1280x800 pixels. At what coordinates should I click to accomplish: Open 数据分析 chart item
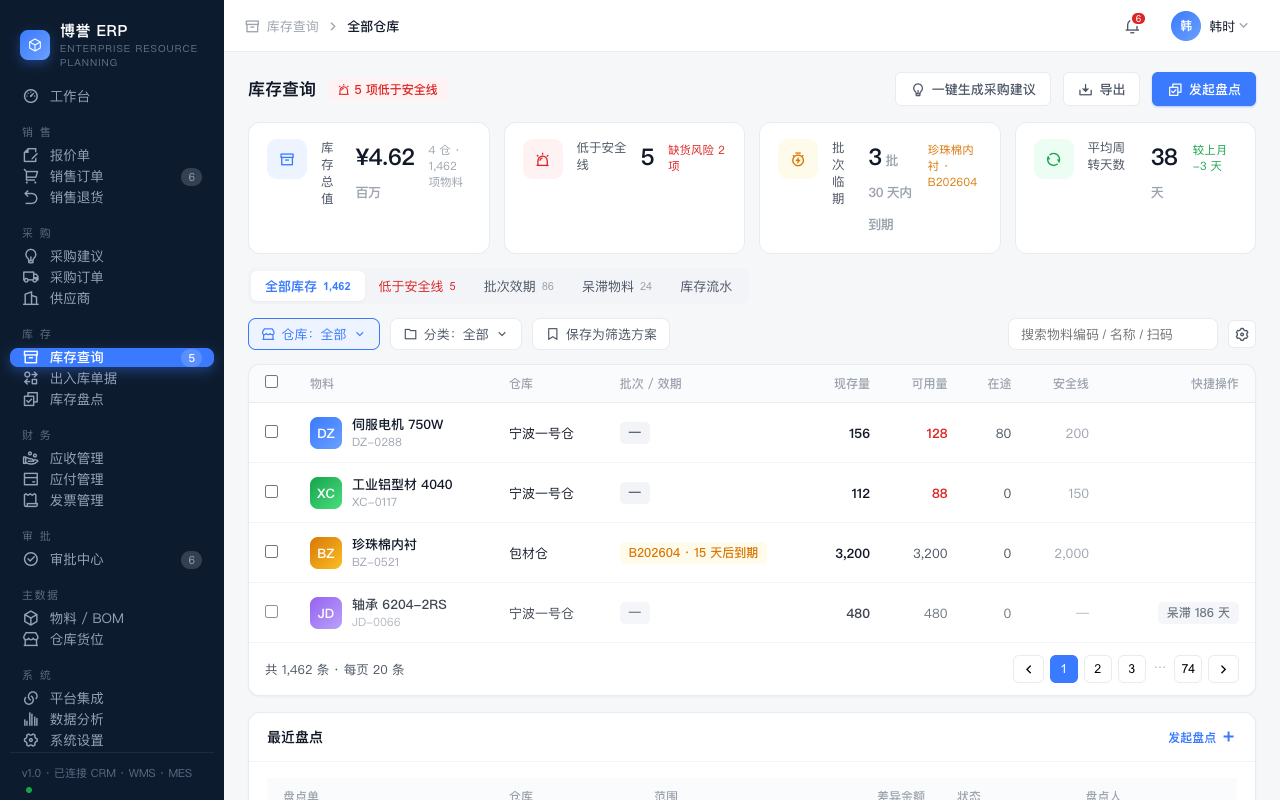pyautogui.click(x=112, y=719)
